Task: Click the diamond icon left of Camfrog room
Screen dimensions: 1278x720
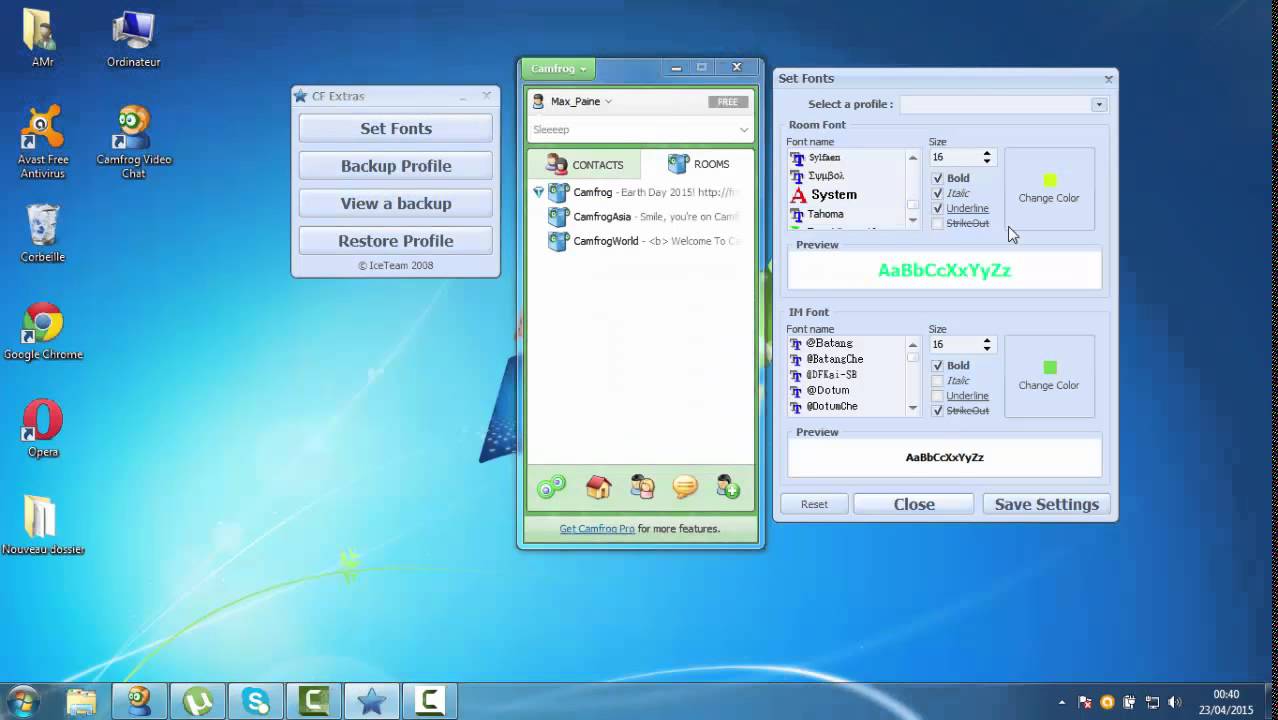Action: click(x=538, y=192)
